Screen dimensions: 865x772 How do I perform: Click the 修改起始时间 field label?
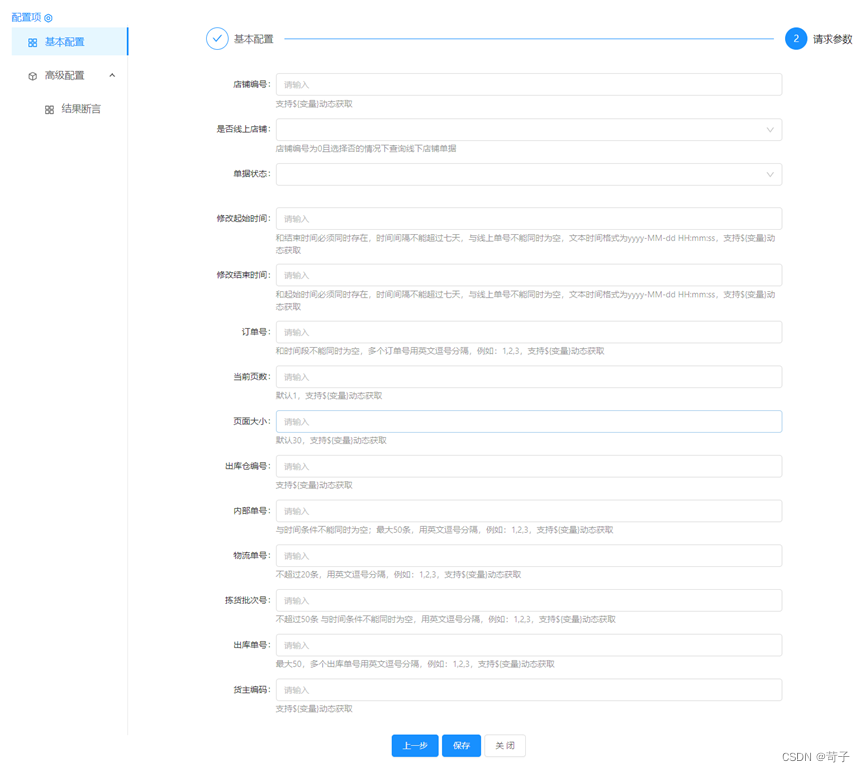tap(243, 219)
